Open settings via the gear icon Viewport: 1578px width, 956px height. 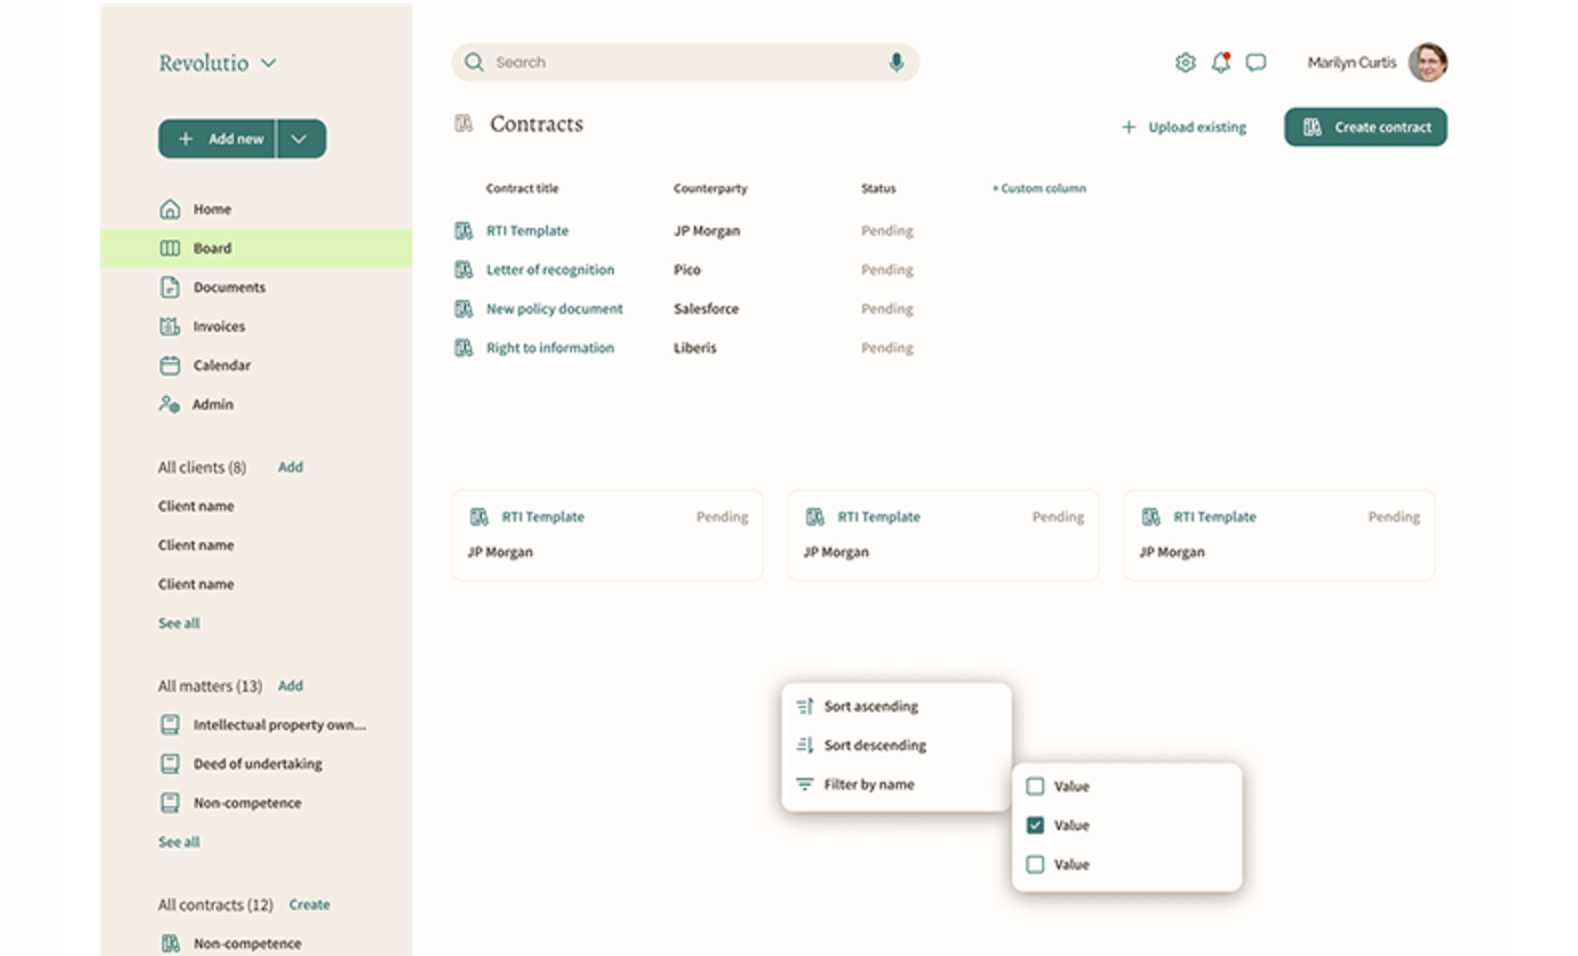1185,63
